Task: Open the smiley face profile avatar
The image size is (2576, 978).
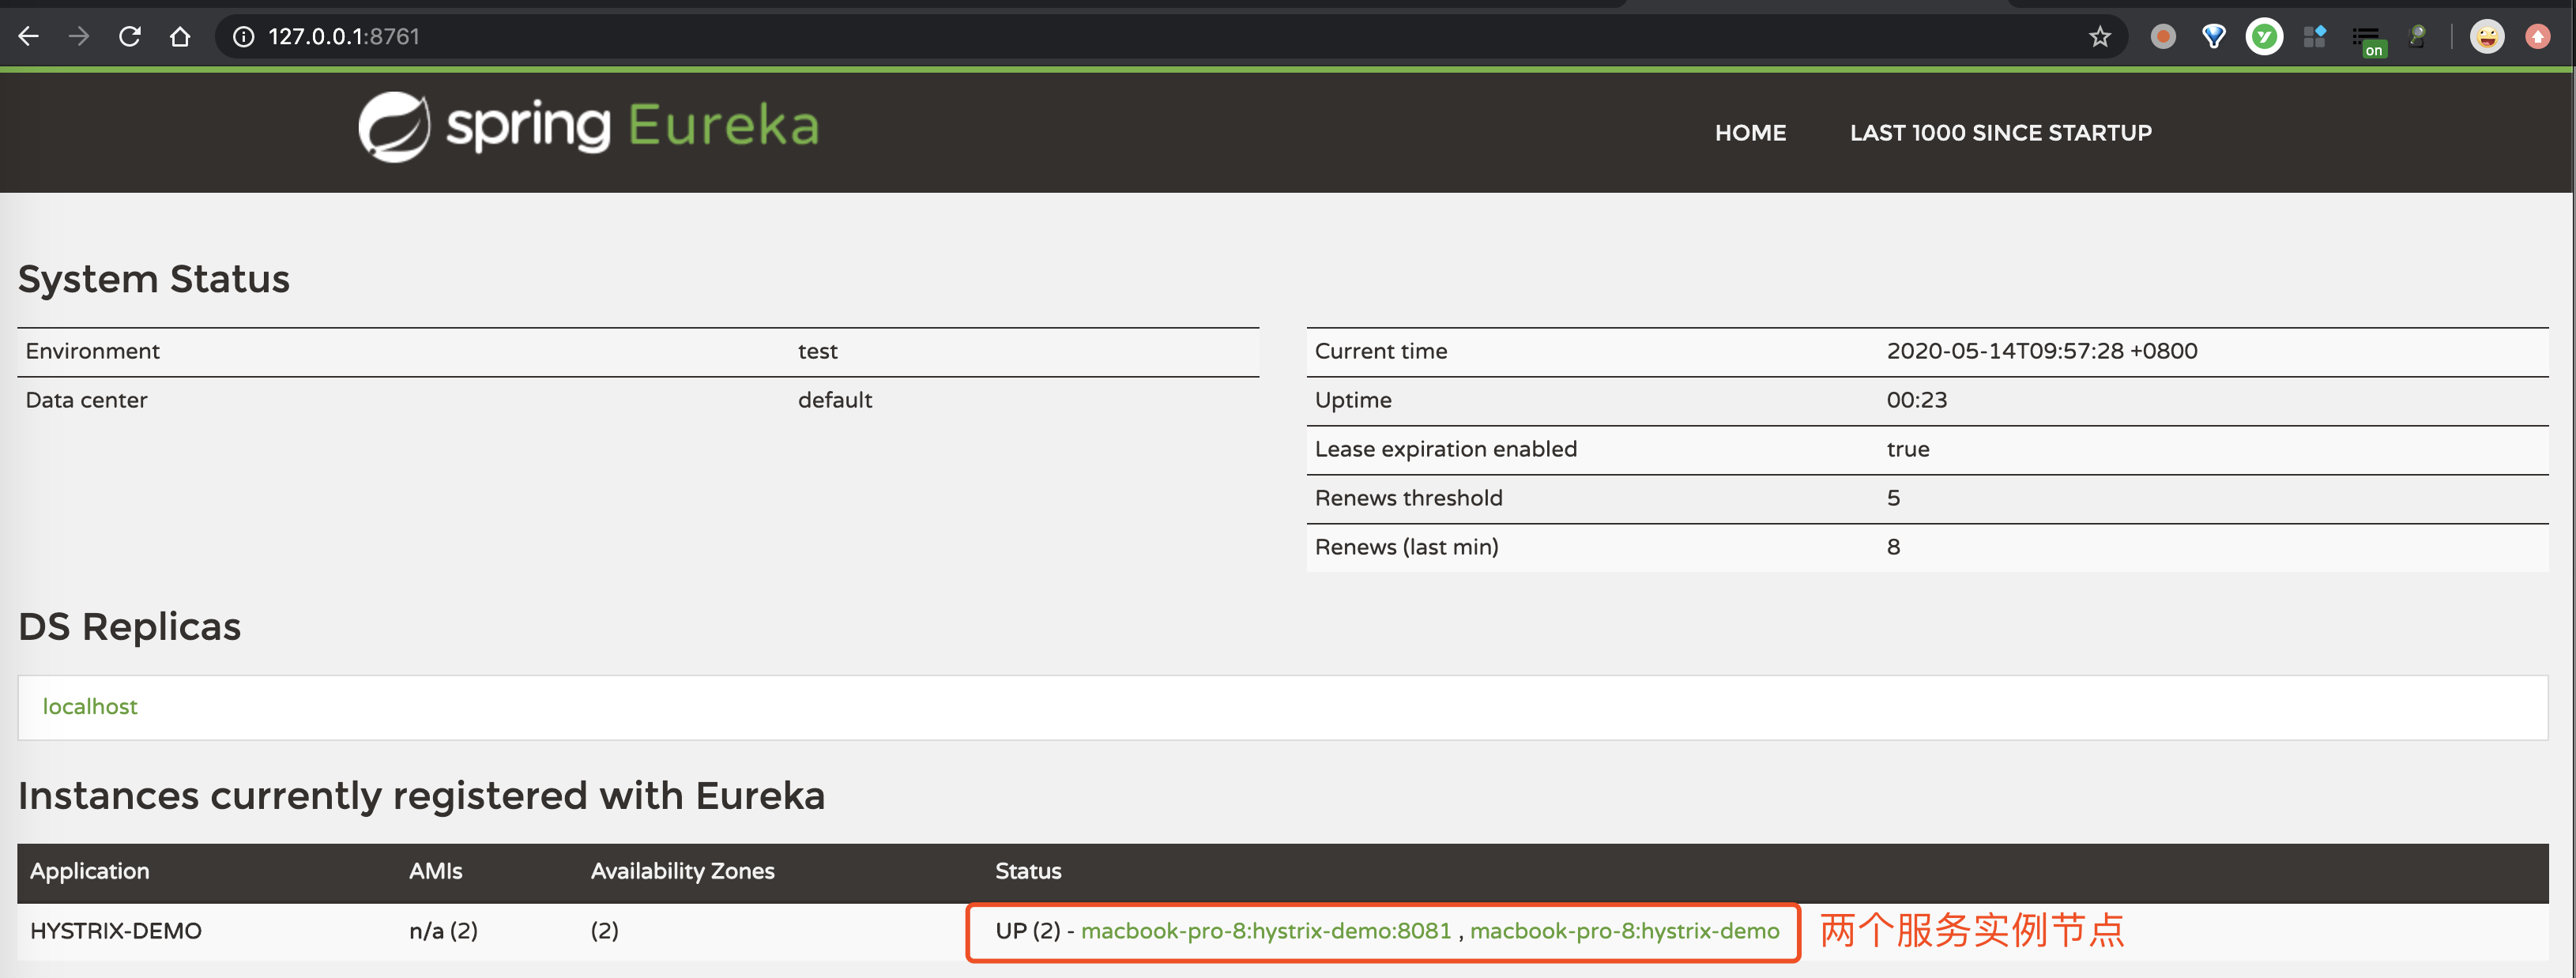Action: click(x=2486, y=37)
